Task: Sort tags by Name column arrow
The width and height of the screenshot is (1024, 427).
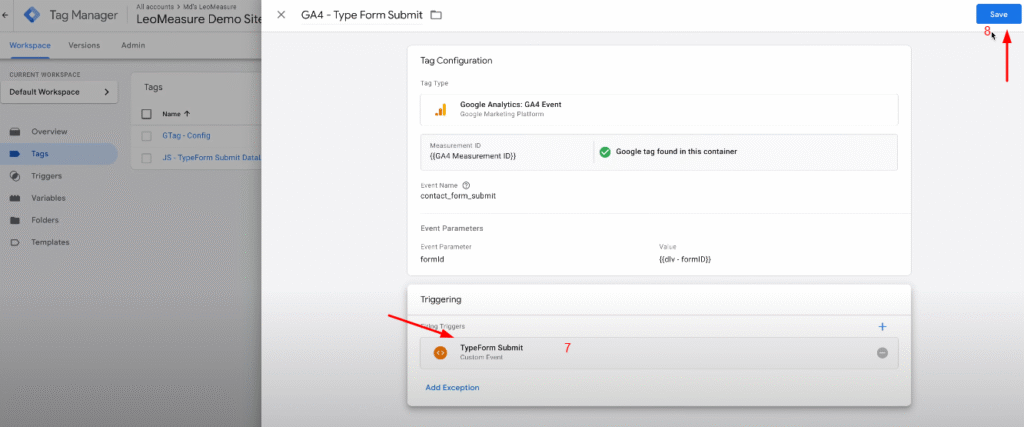Action: (x=187, y=114)
